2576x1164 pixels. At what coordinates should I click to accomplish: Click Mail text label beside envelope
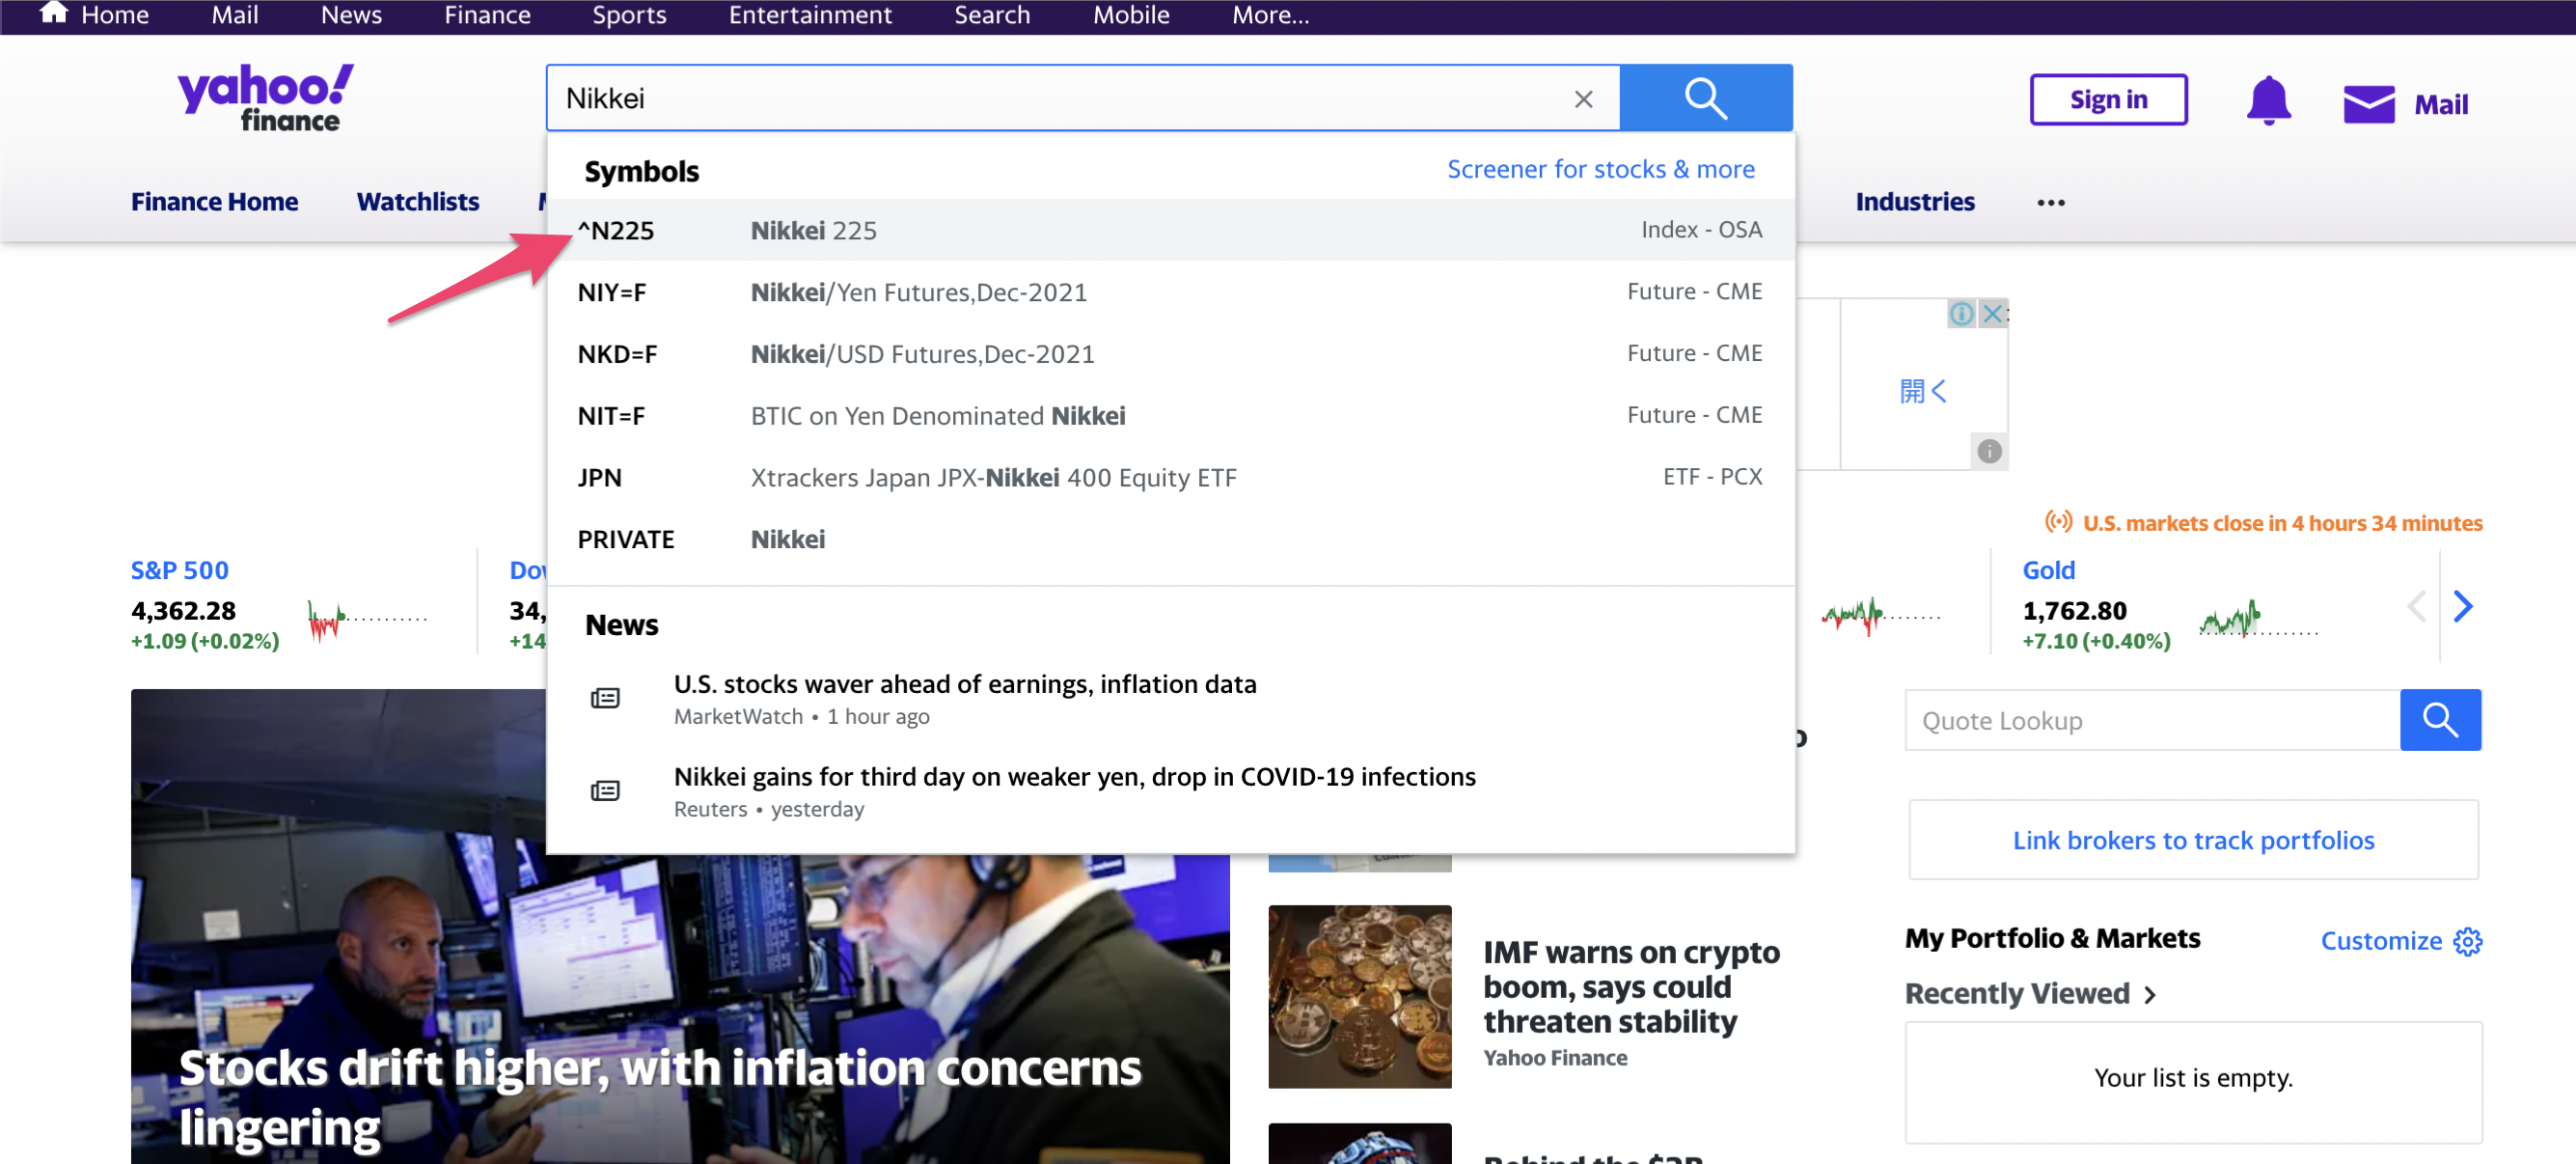tap(2440, 104)
